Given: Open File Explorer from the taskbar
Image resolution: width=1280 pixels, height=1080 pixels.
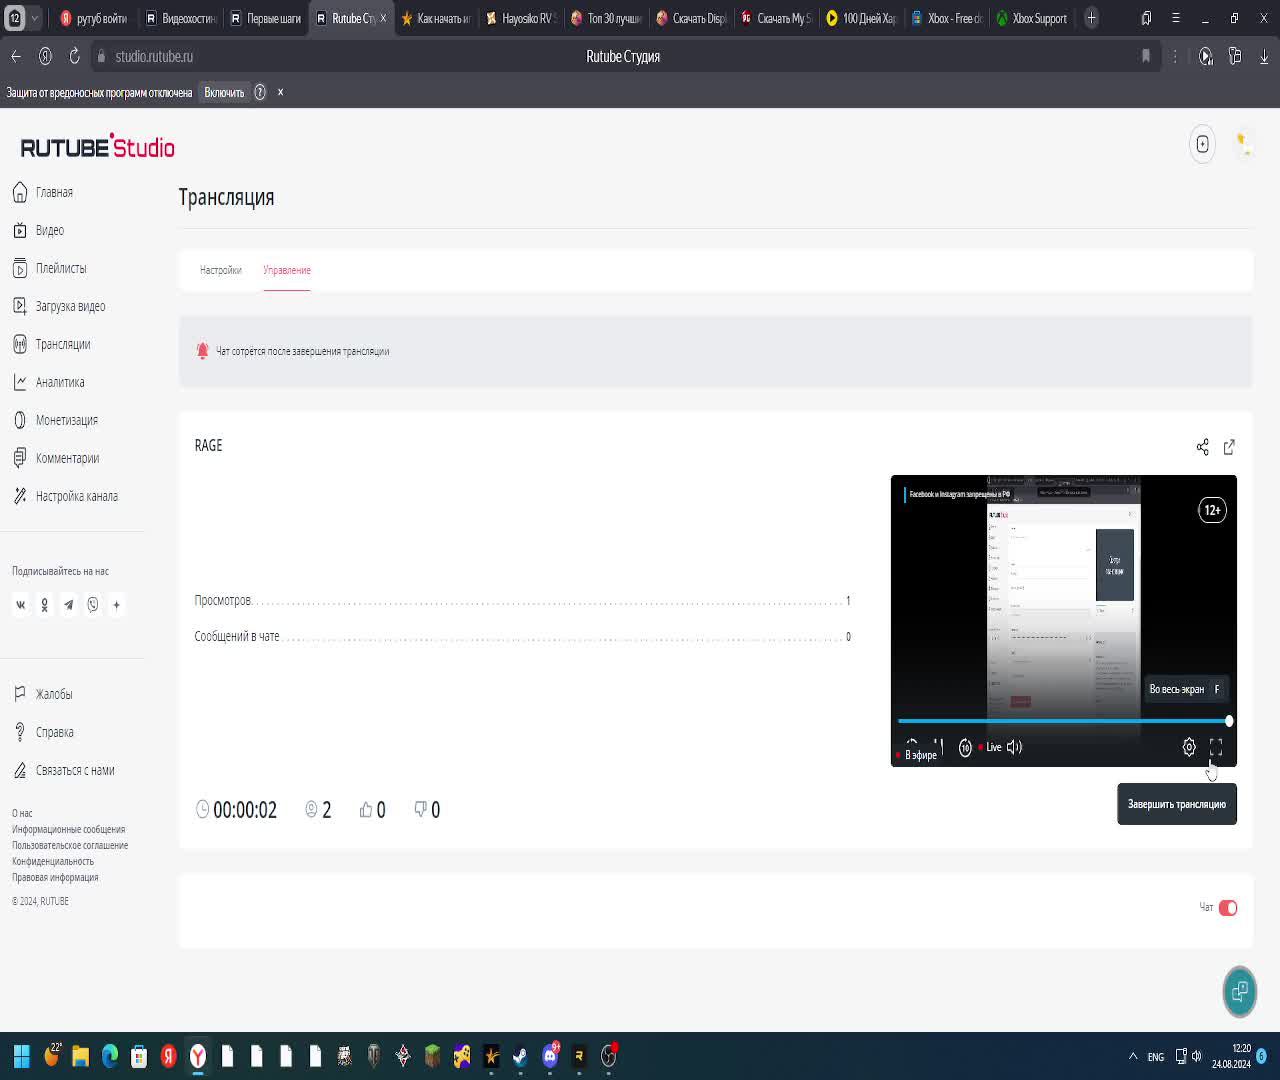Looking at the screenshot, I should (x=80, y=1055).
